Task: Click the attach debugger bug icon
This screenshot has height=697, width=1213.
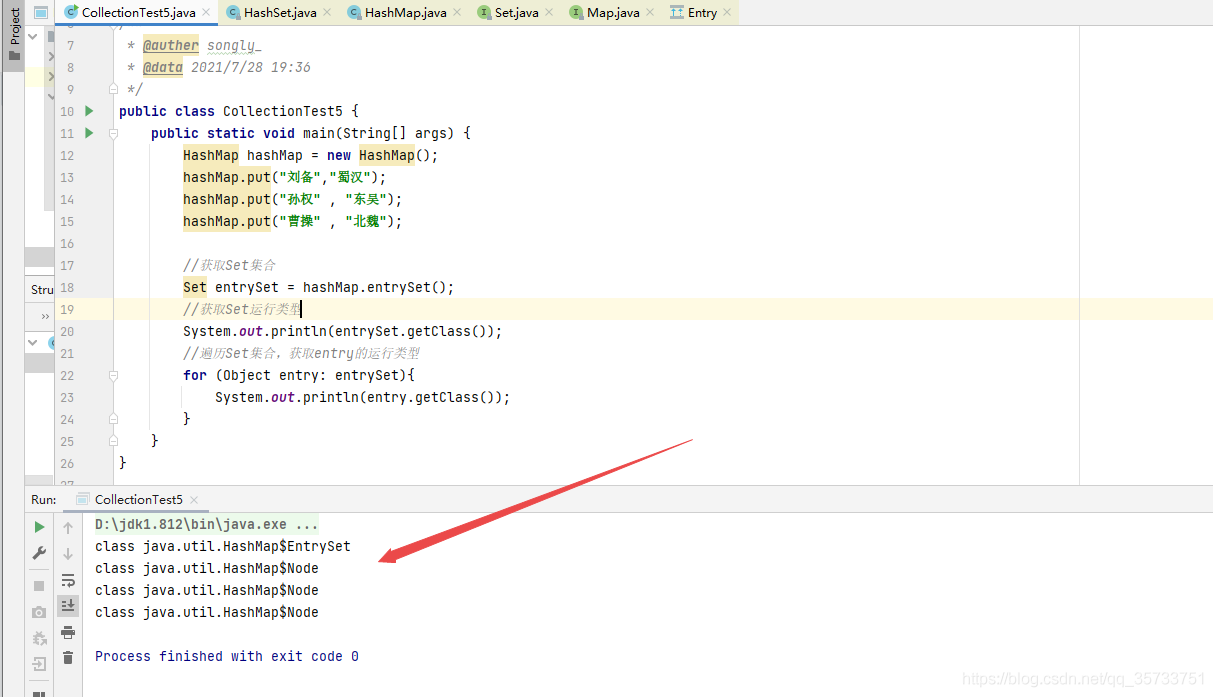Action: [39, 638]
